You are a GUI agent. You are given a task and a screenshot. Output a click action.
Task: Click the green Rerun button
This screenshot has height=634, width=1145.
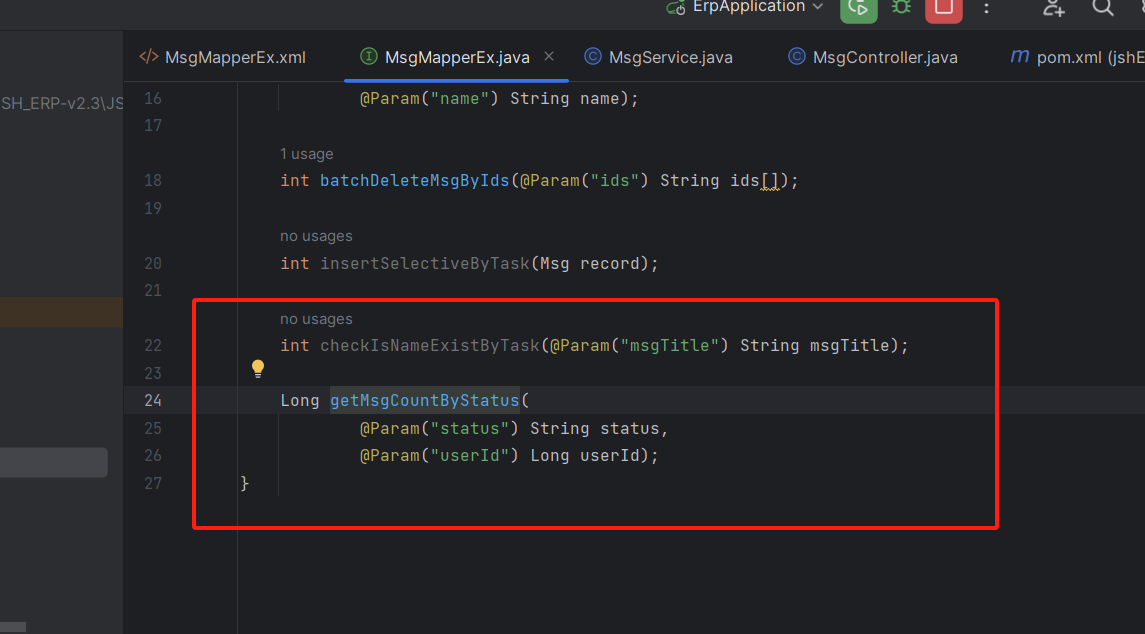click(859, 8)
